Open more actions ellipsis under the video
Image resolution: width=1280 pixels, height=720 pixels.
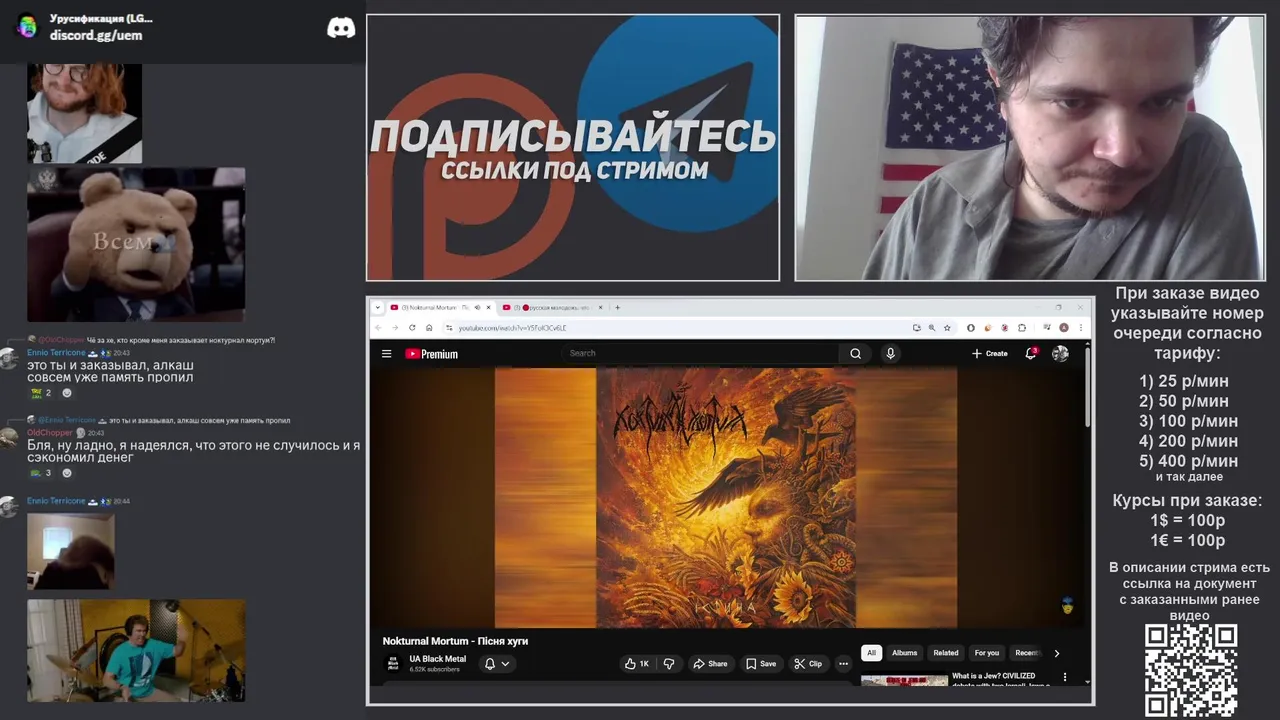(x=843, y=663)
